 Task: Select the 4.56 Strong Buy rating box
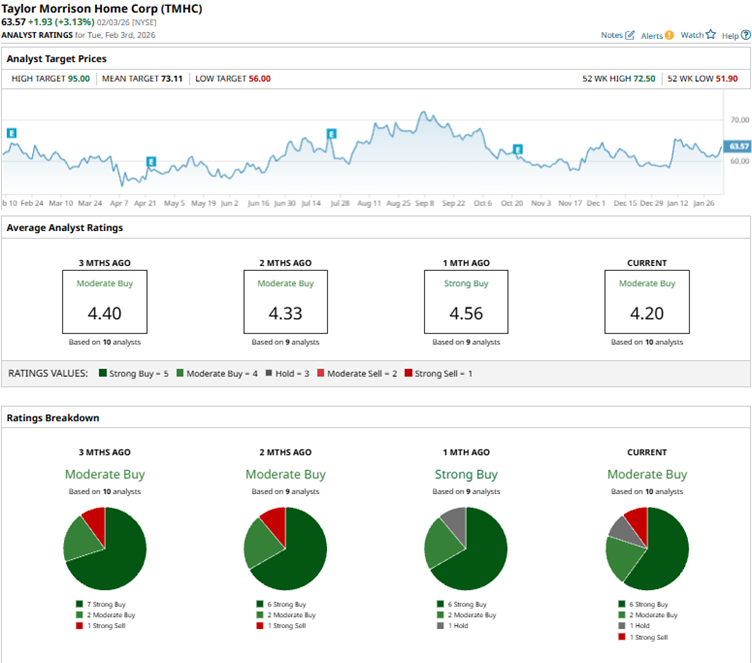[466, 302]
